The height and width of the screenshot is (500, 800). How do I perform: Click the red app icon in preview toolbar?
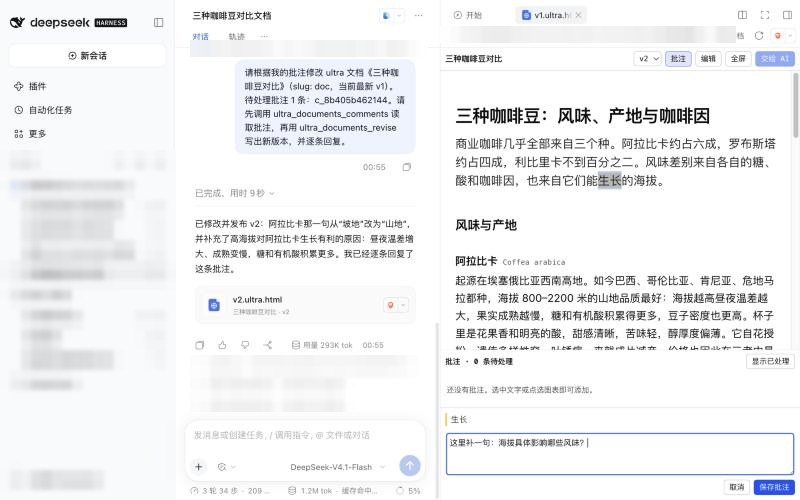[x=778, y=36]
